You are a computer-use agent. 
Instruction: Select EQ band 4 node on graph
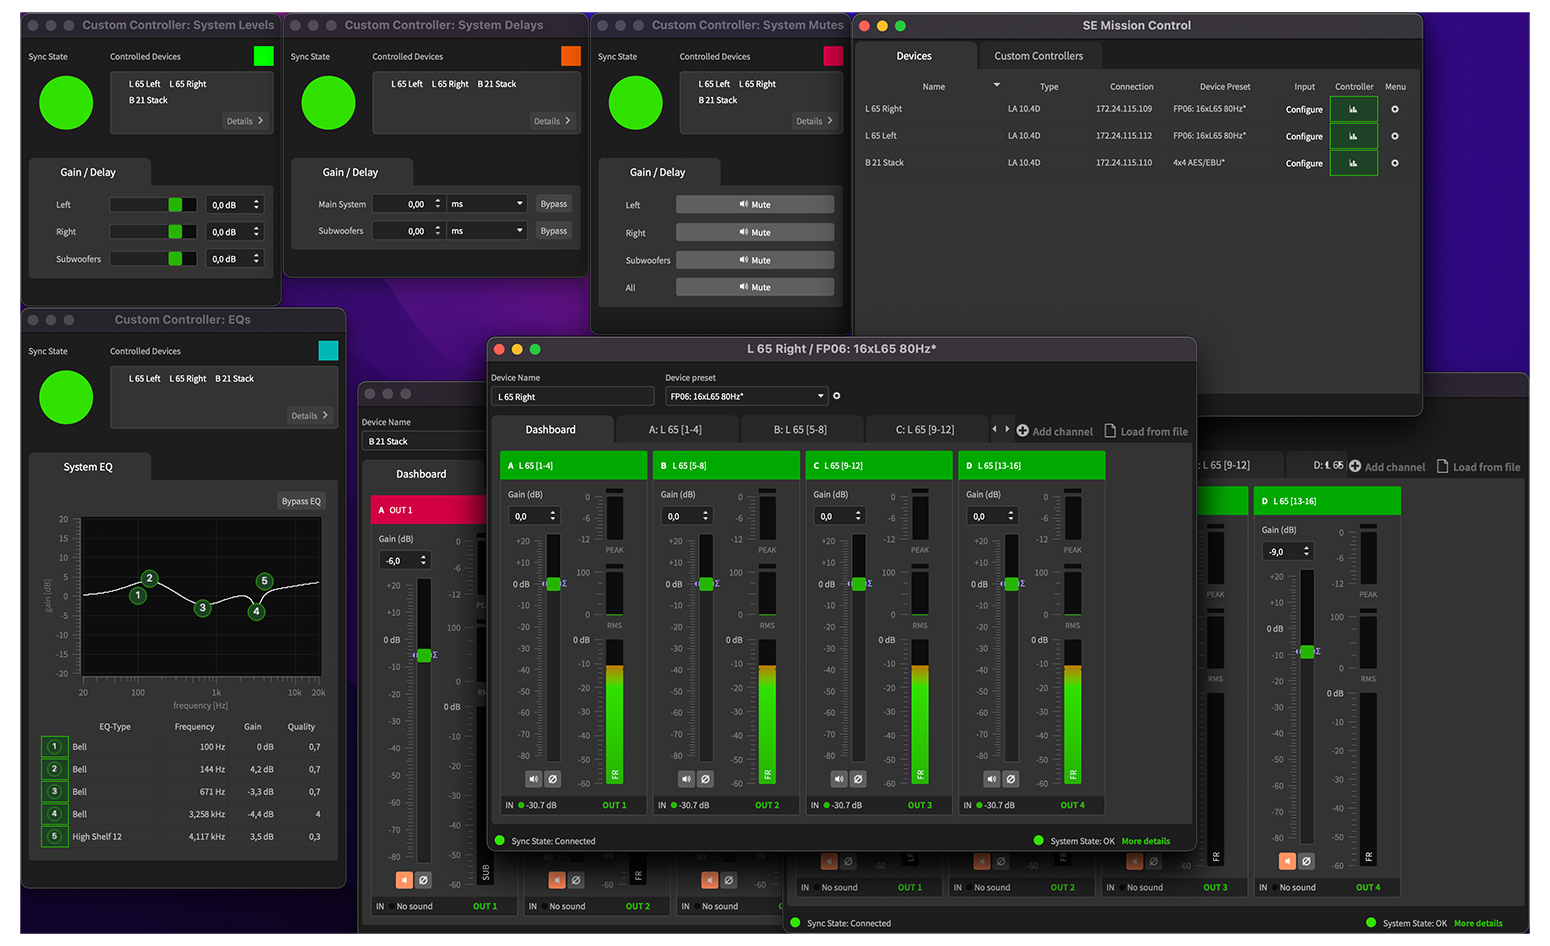256,611
